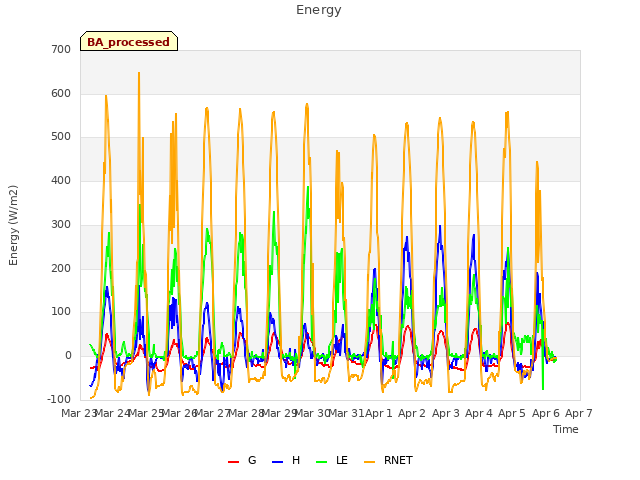Image resolution: width=640 pixels, height=480 pixels.
Task: Click the red G legend swatch
Action: [233, 462]
